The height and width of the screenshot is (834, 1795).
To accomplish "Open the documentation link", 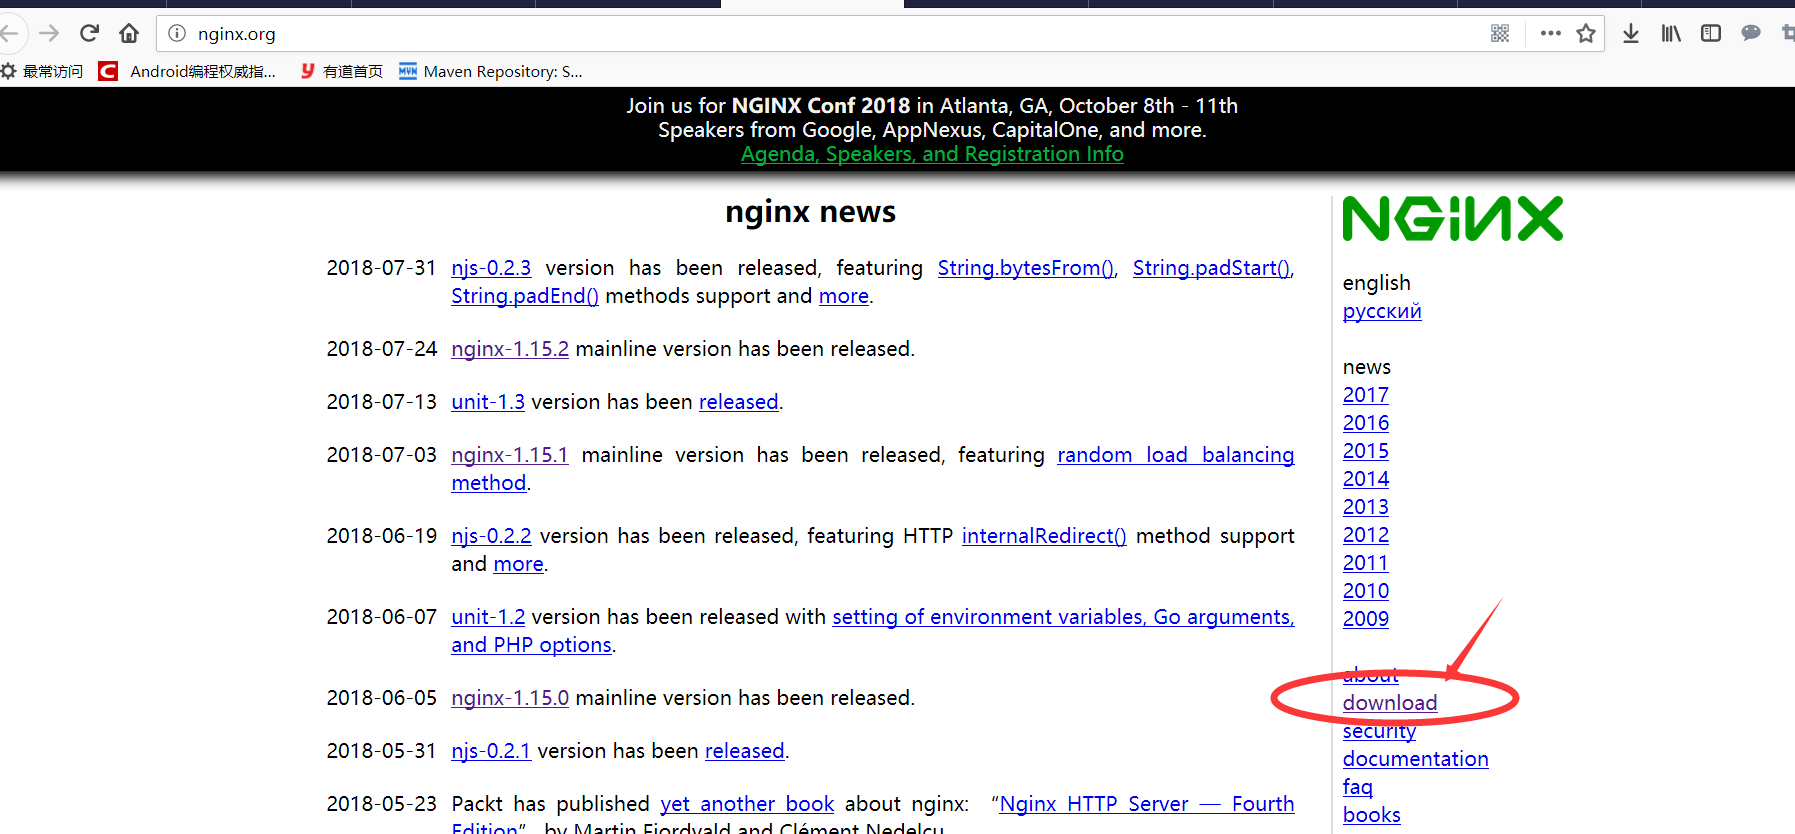I will click(1416, 759).
